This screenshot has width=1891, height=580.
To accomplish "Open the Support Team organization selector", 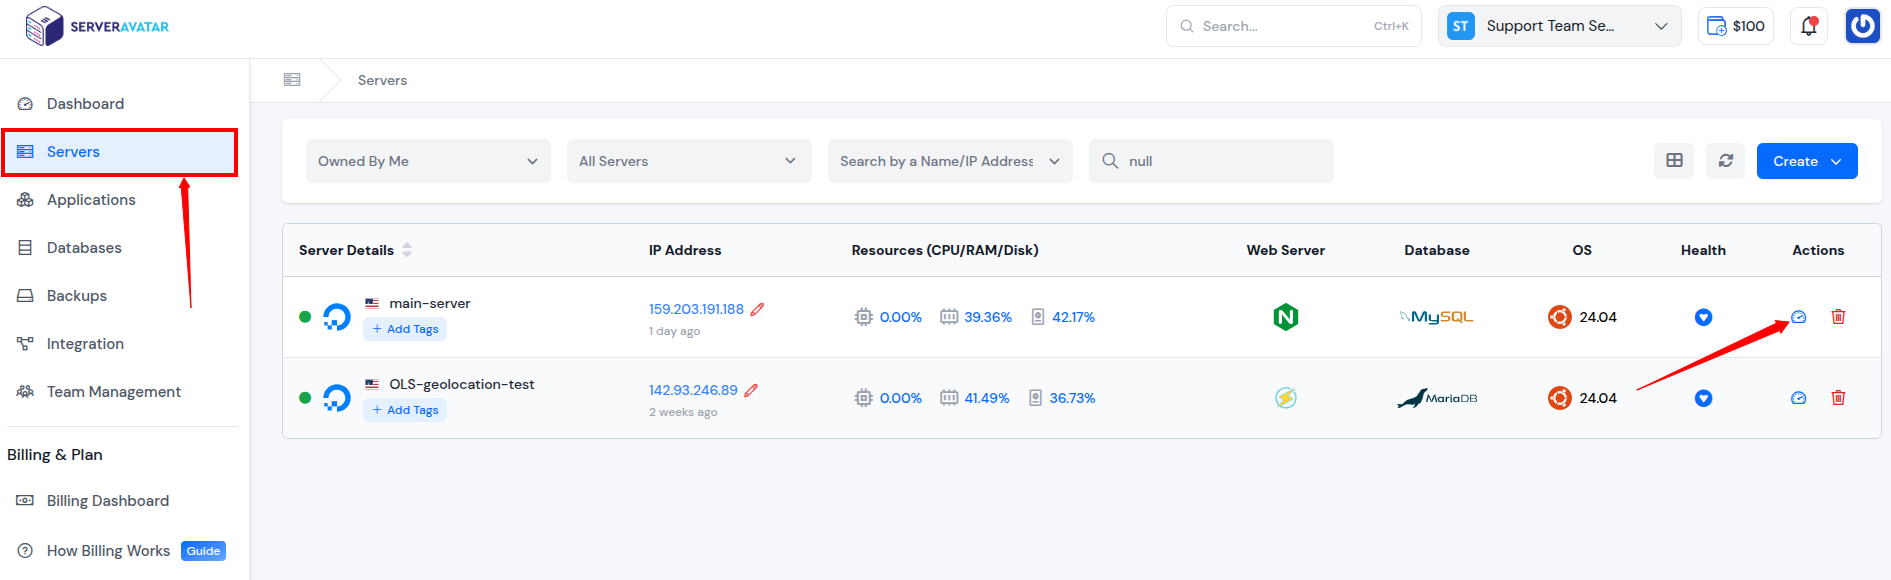I will click(1559, 26).
